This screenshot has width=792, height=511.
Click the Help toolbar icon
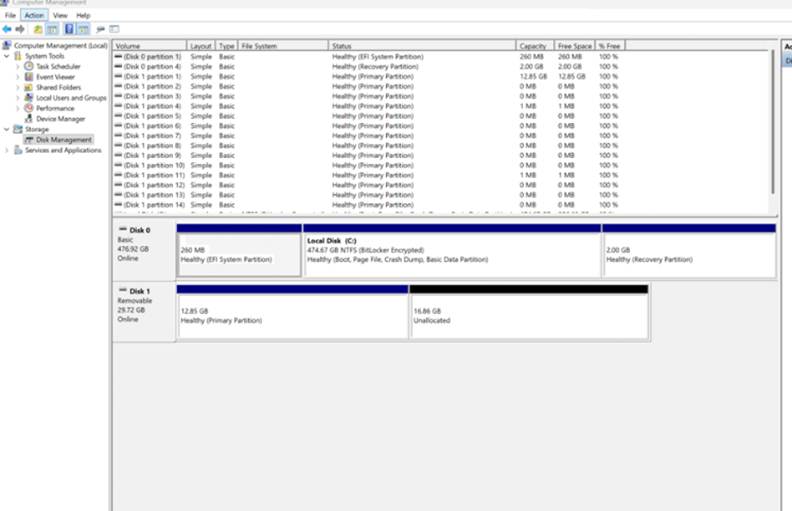[x=69, y=30]
